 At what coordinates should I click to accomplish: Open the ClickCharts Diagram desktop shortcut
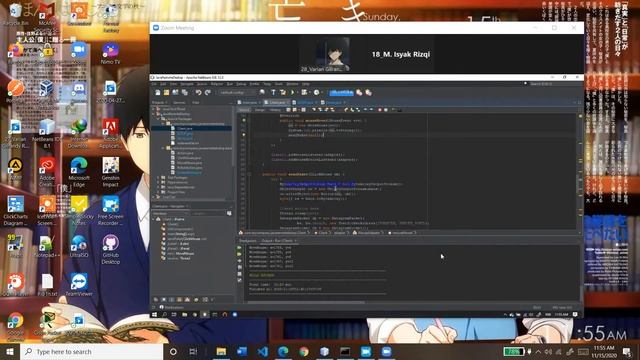16,211
